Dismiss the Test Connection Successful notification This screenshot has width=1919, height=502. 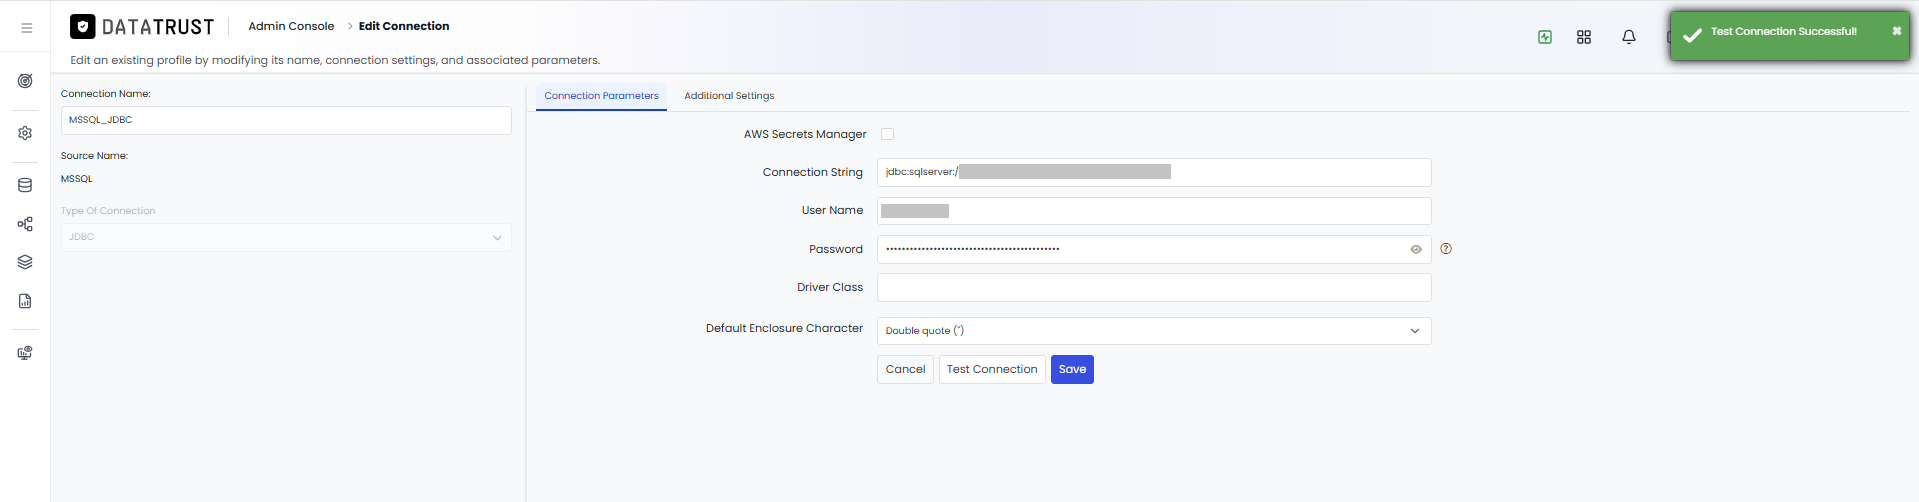(x=1896, y=31)
